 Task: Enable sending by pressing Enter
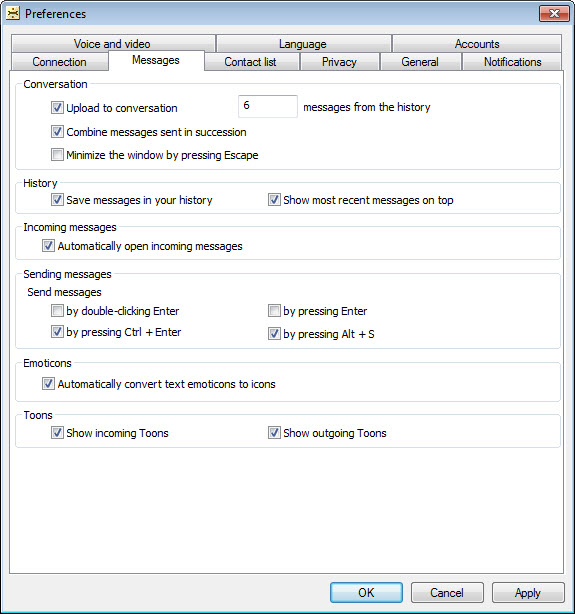coord(274,311)
